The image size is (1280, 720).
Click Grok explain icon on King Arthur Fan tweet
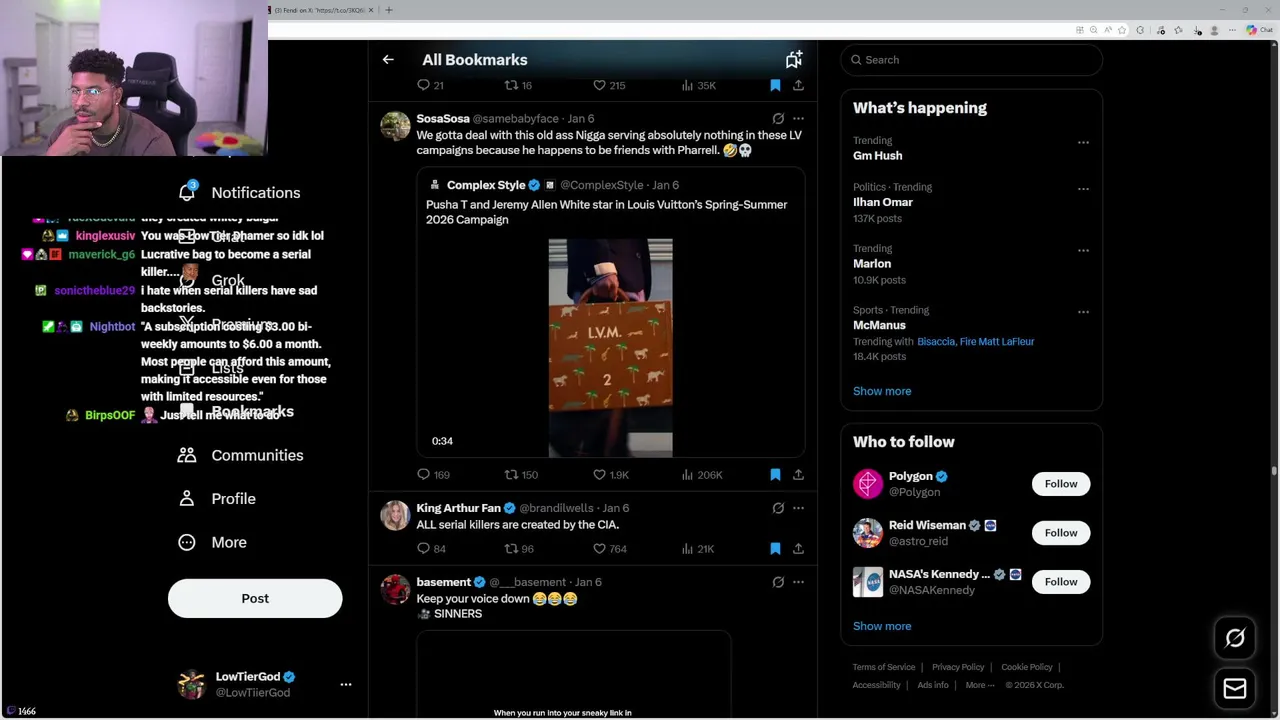(x=778, y=508)
